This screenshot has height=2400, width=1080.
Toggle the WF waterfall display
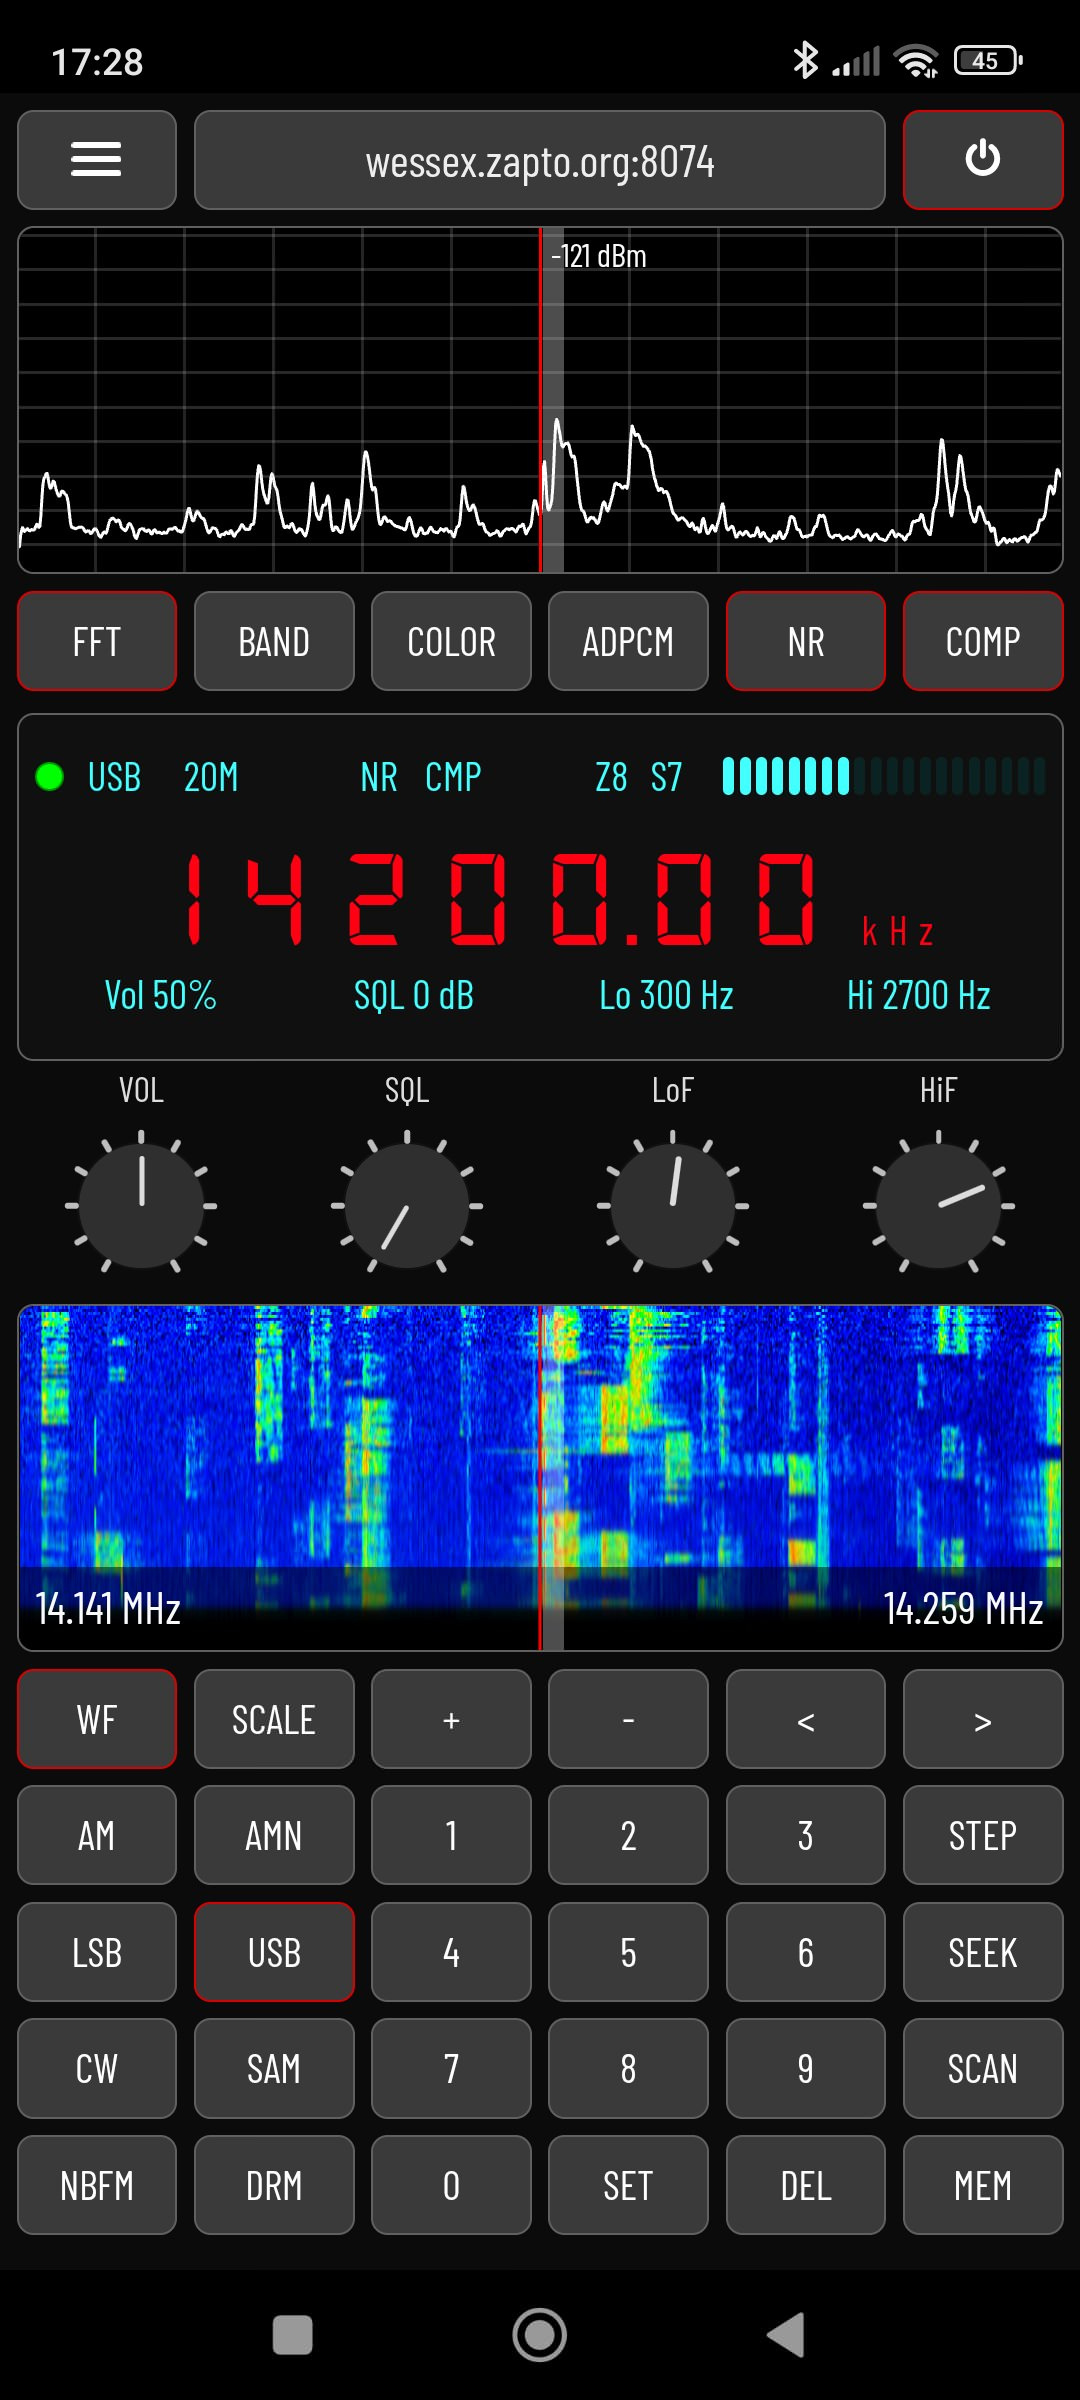click(x=97, y=1719)
